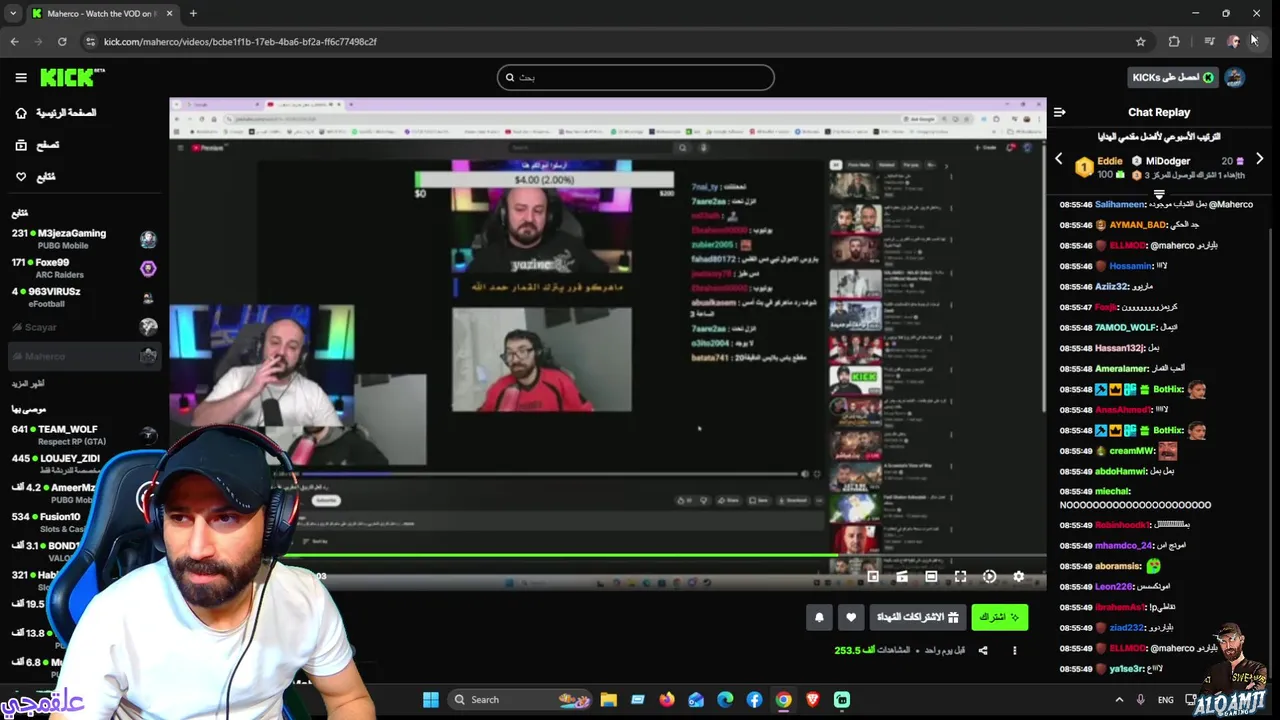This screenshot has width=1280, height=720.
Task: Open Scayar offline channel in sidebar
Action: (x=84, y=327)
